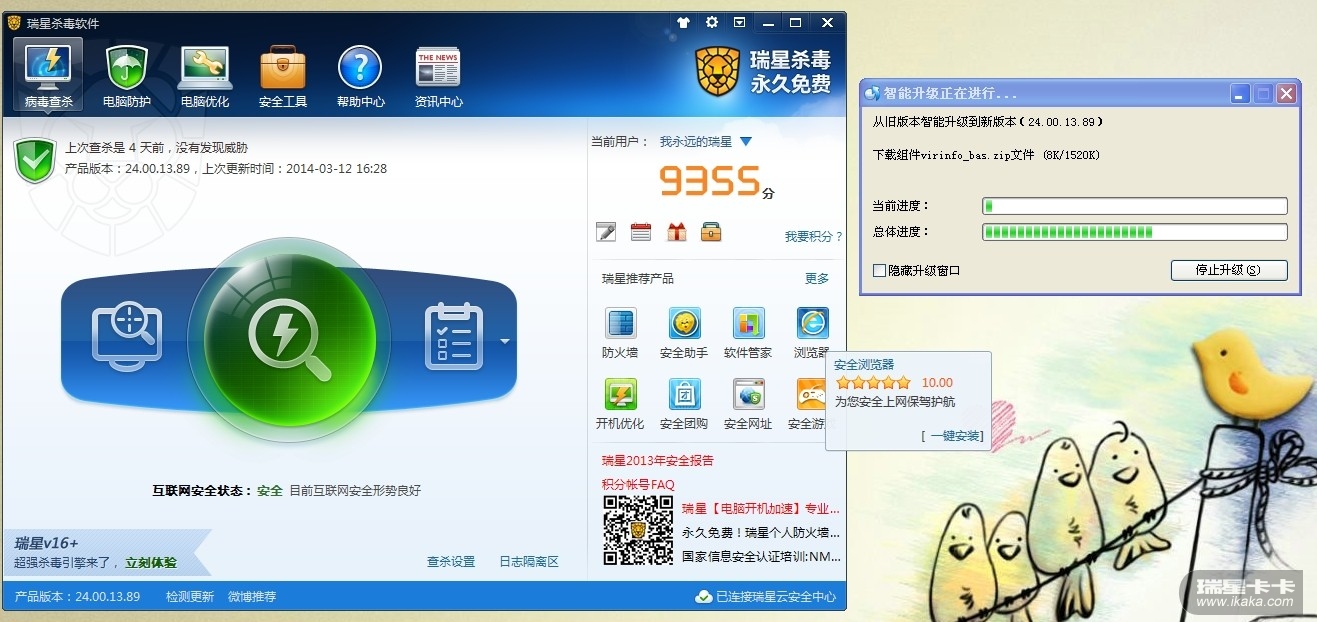
Task: Click the pencil edit icon under score
Action: tap(606, 232)
